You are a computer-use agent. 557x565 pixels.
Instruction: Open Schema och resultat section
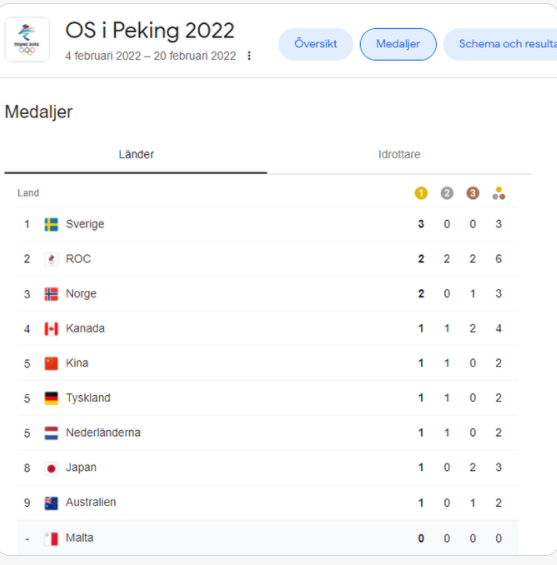point(501,44)
